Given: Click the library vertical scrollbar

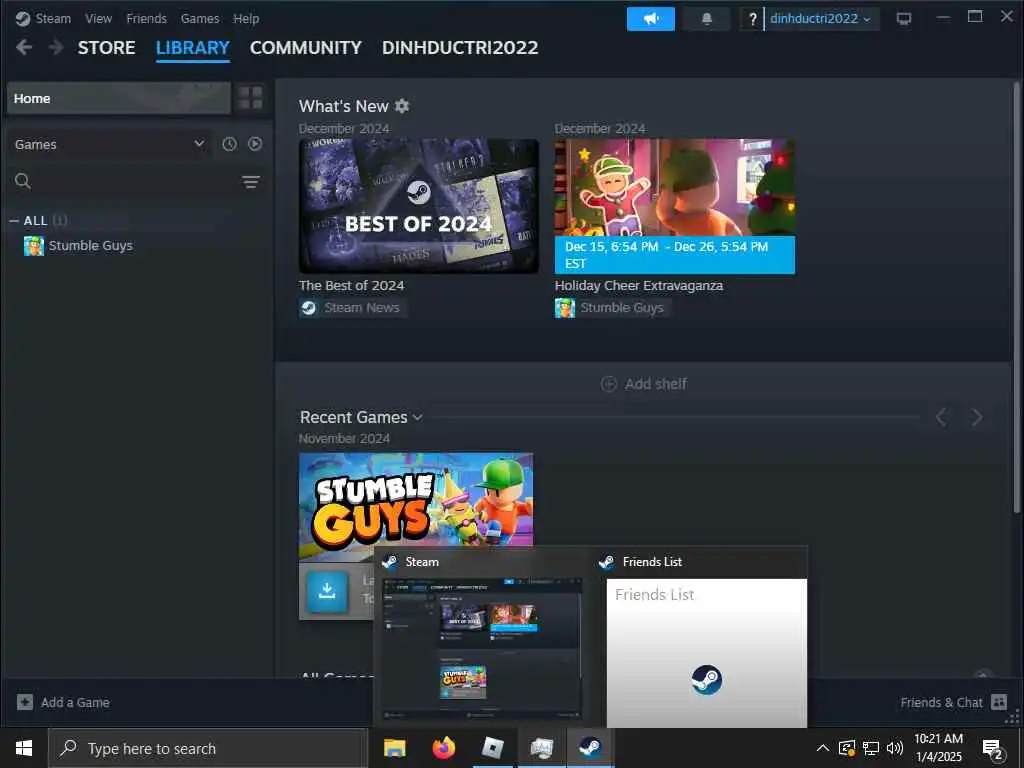Looking at the screenshot, I should (1016, 297).
